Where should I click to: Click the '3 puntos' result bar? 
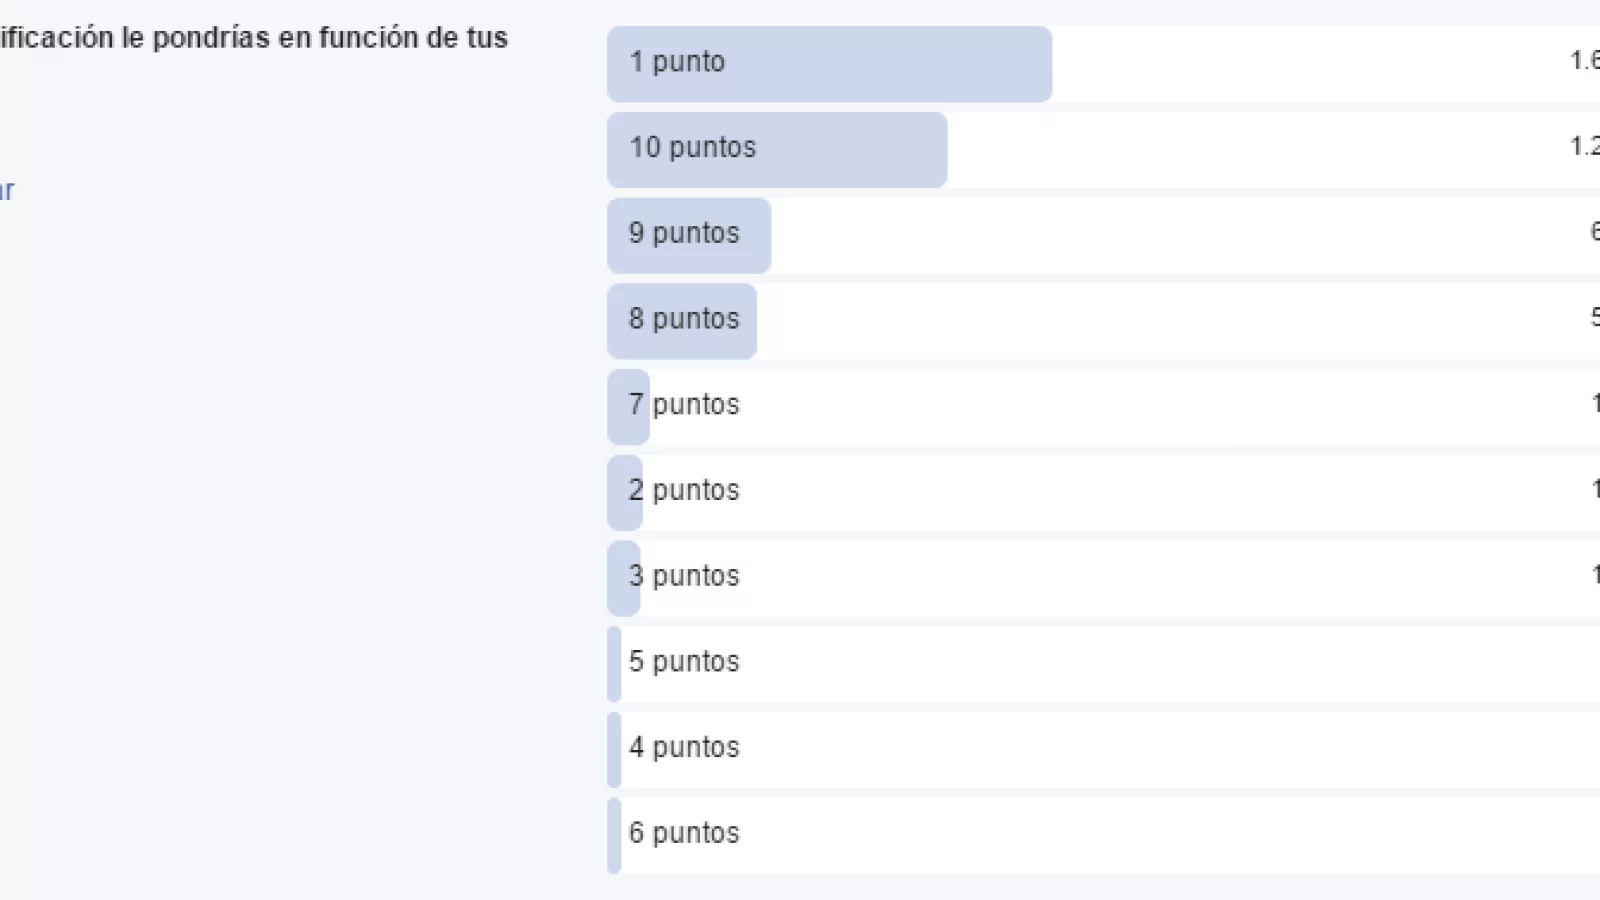(x=625, y=577)
